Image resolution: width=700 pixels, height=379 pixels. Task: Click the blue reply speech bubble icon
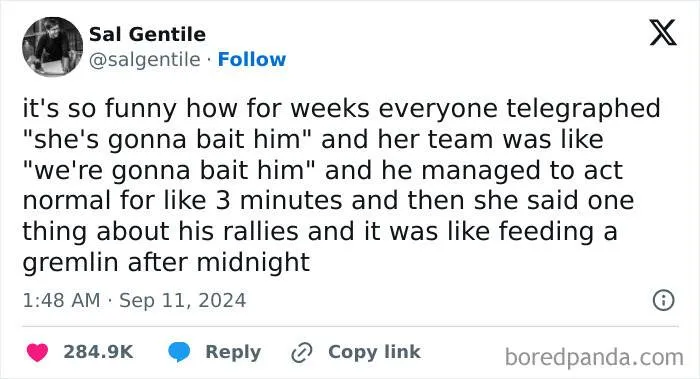pos(179,352)
